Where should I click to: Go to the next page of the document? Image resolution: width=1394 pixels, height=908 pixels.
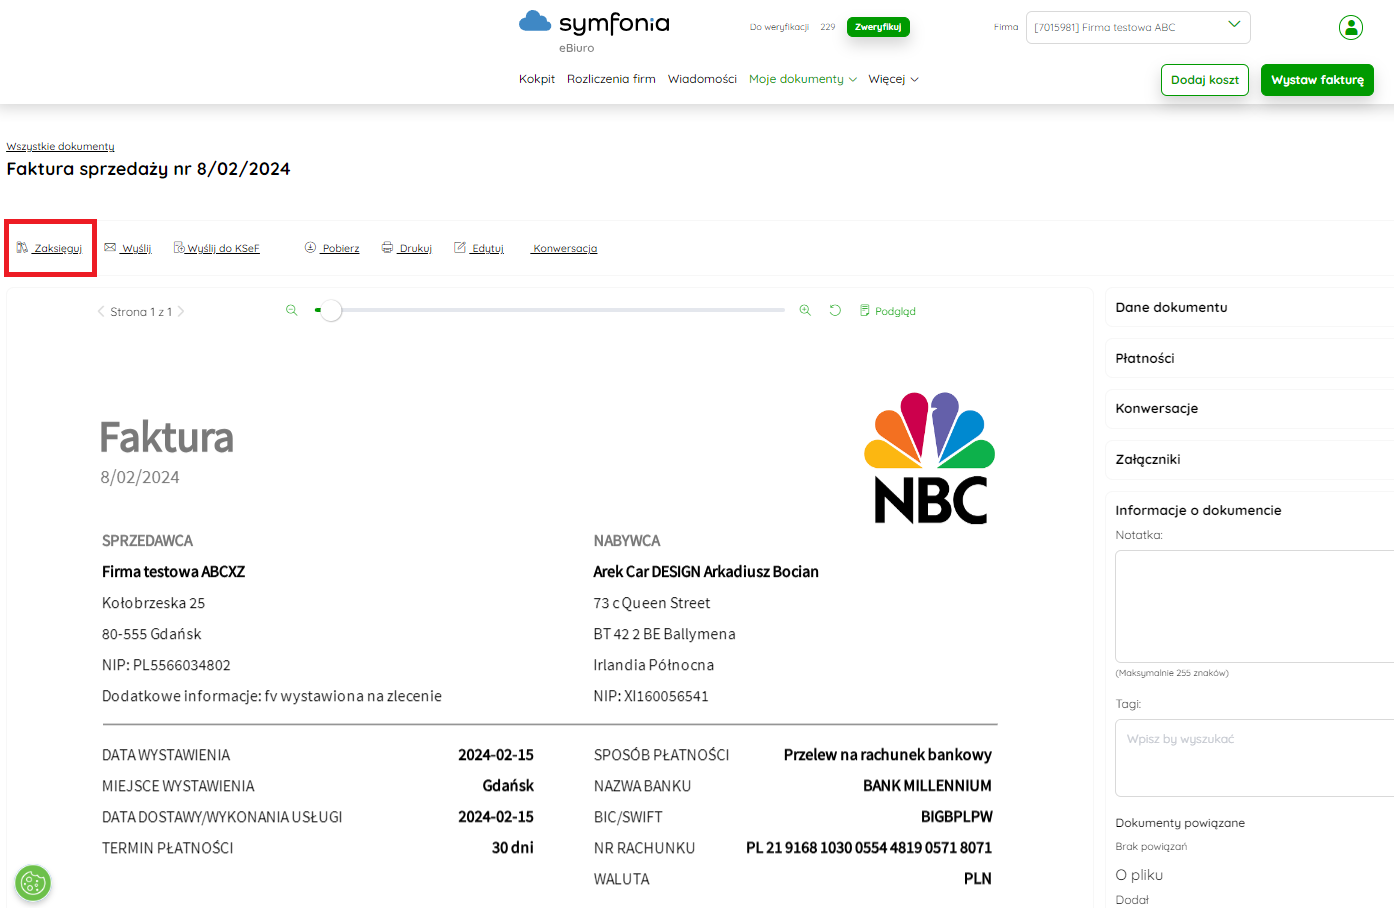tap(181, 312)
